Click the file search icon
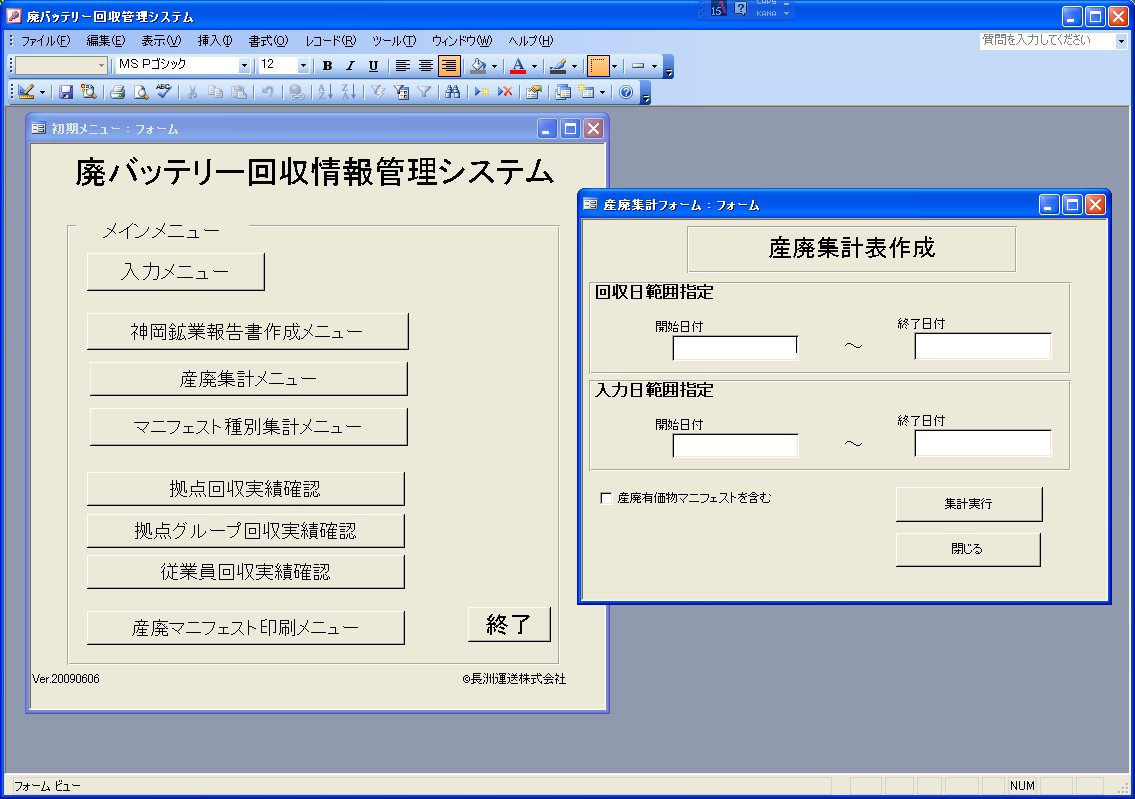This screenshot has height=799, width=1135. (x=88, y=92)
